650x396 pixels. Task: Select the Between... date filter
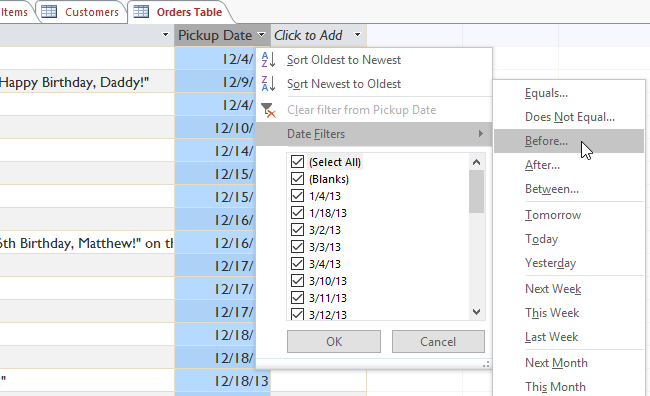569,189
